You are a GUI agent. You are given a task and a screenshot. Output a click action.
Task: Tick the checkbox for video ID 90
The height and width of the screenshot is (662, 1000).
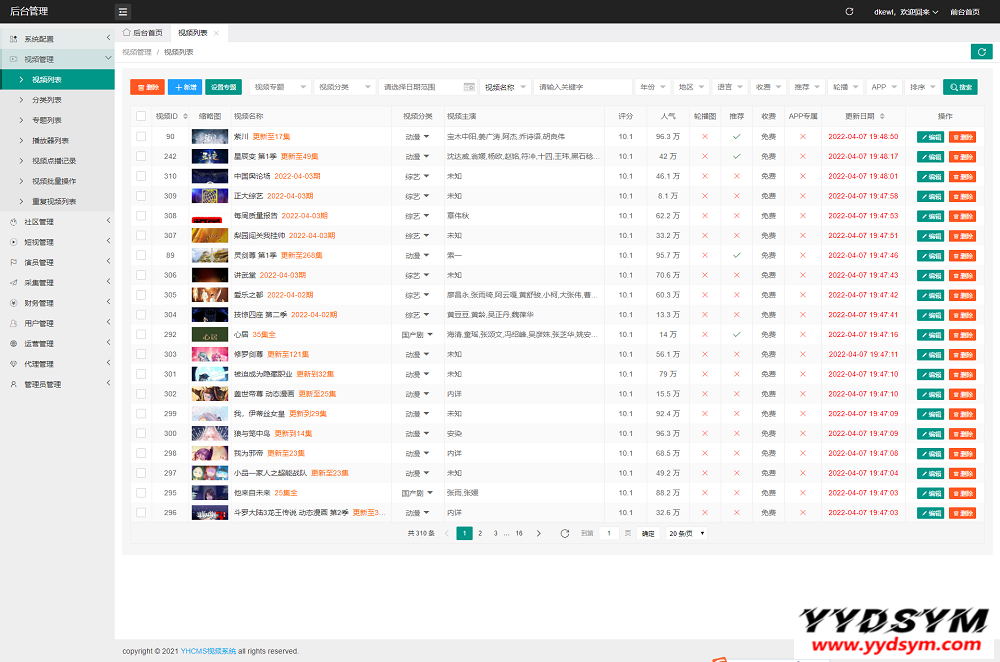tap(141, 136)
